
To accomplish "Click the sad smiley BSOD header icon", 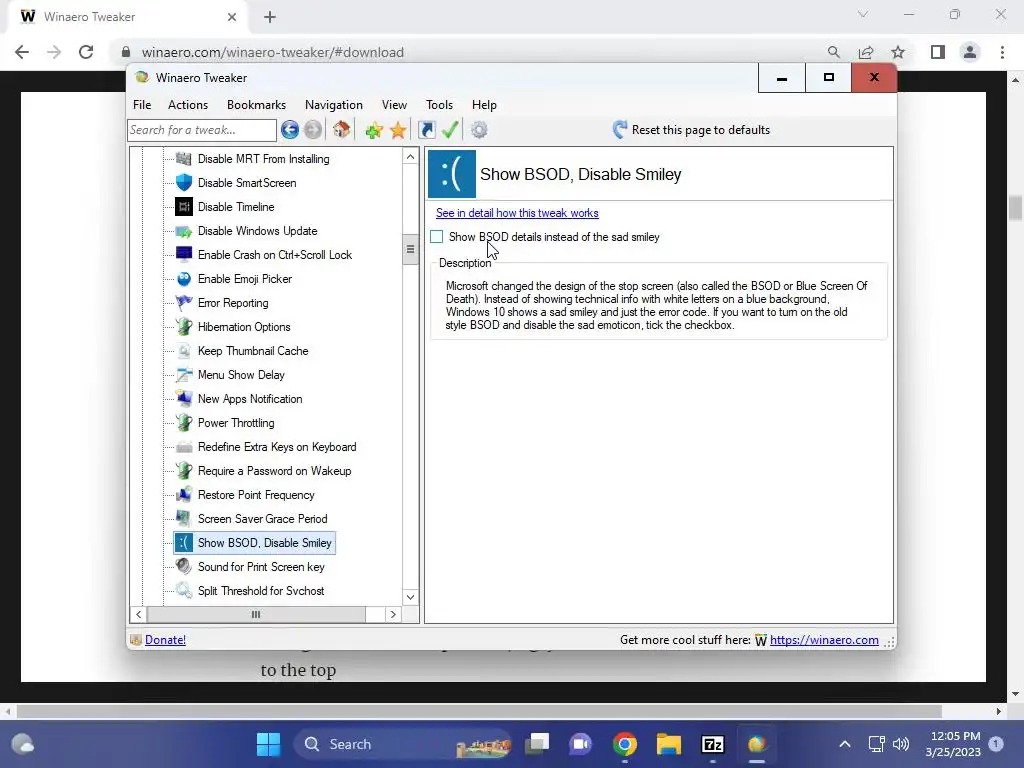I will 452,174.
